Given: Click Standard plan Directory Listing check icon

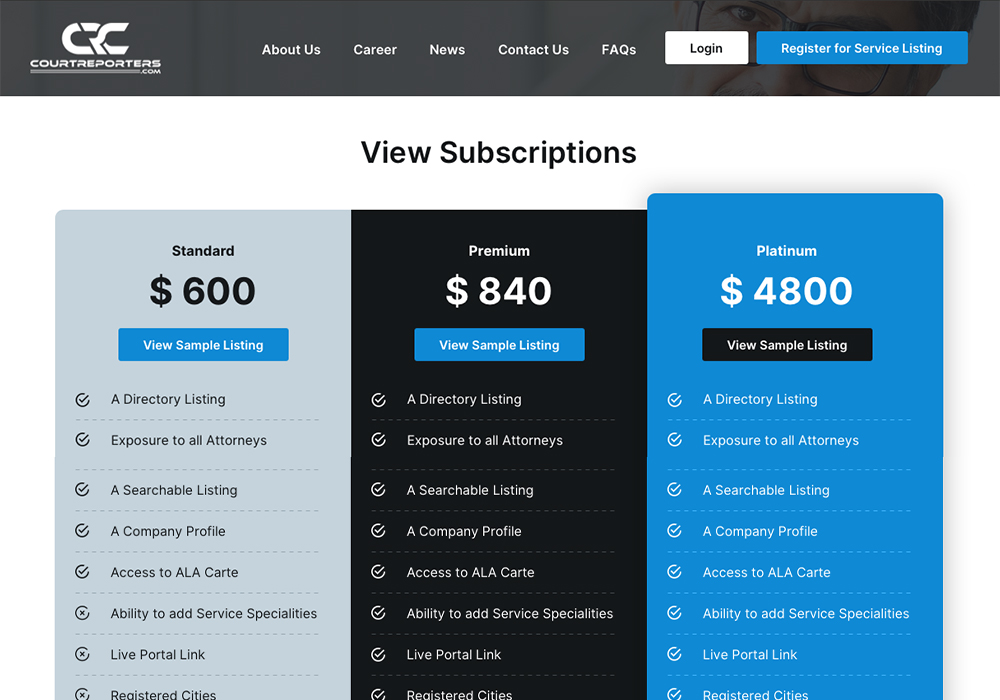Looking at the screenshot, I should click(83, 400).
